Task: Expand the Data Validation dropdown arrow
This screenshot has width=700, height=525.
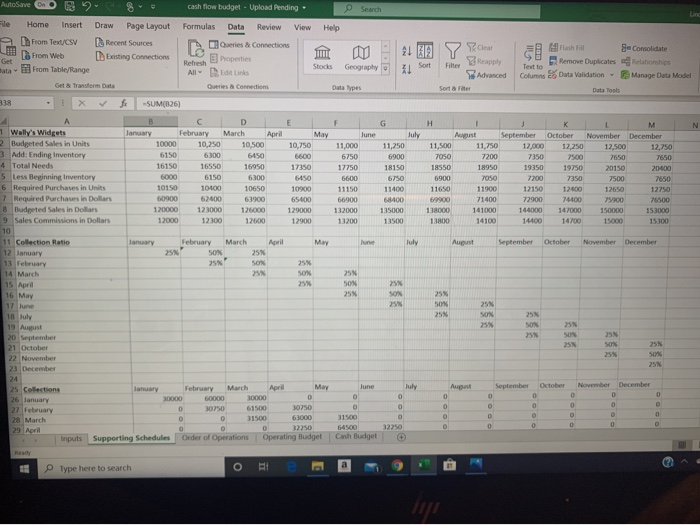Action: [612, 75]
